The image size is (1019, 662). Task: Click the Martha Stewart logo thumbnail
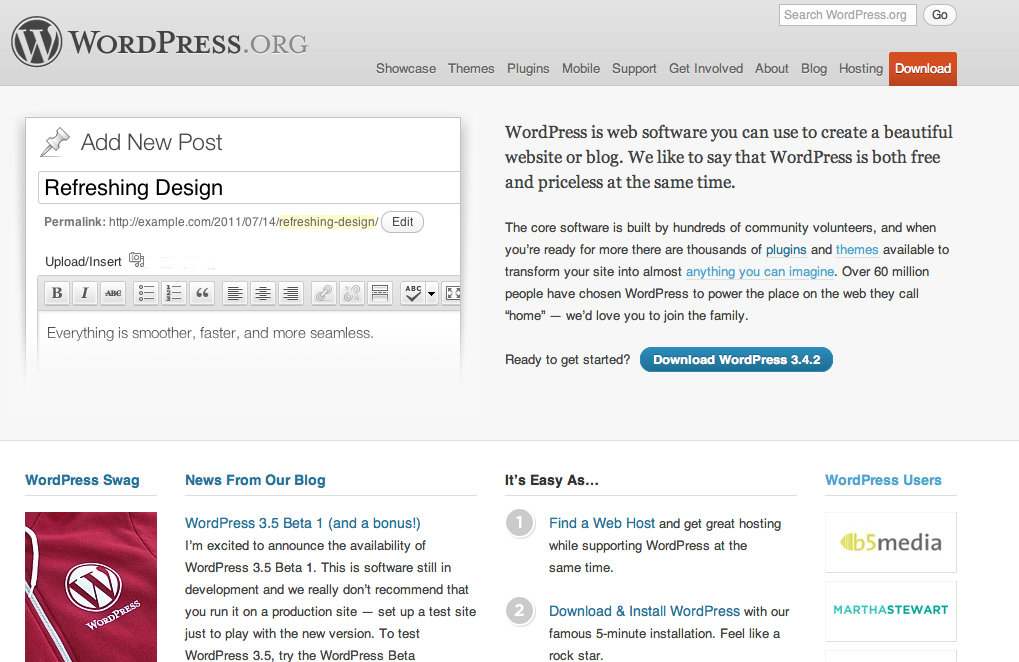click(x=891, y=611)
